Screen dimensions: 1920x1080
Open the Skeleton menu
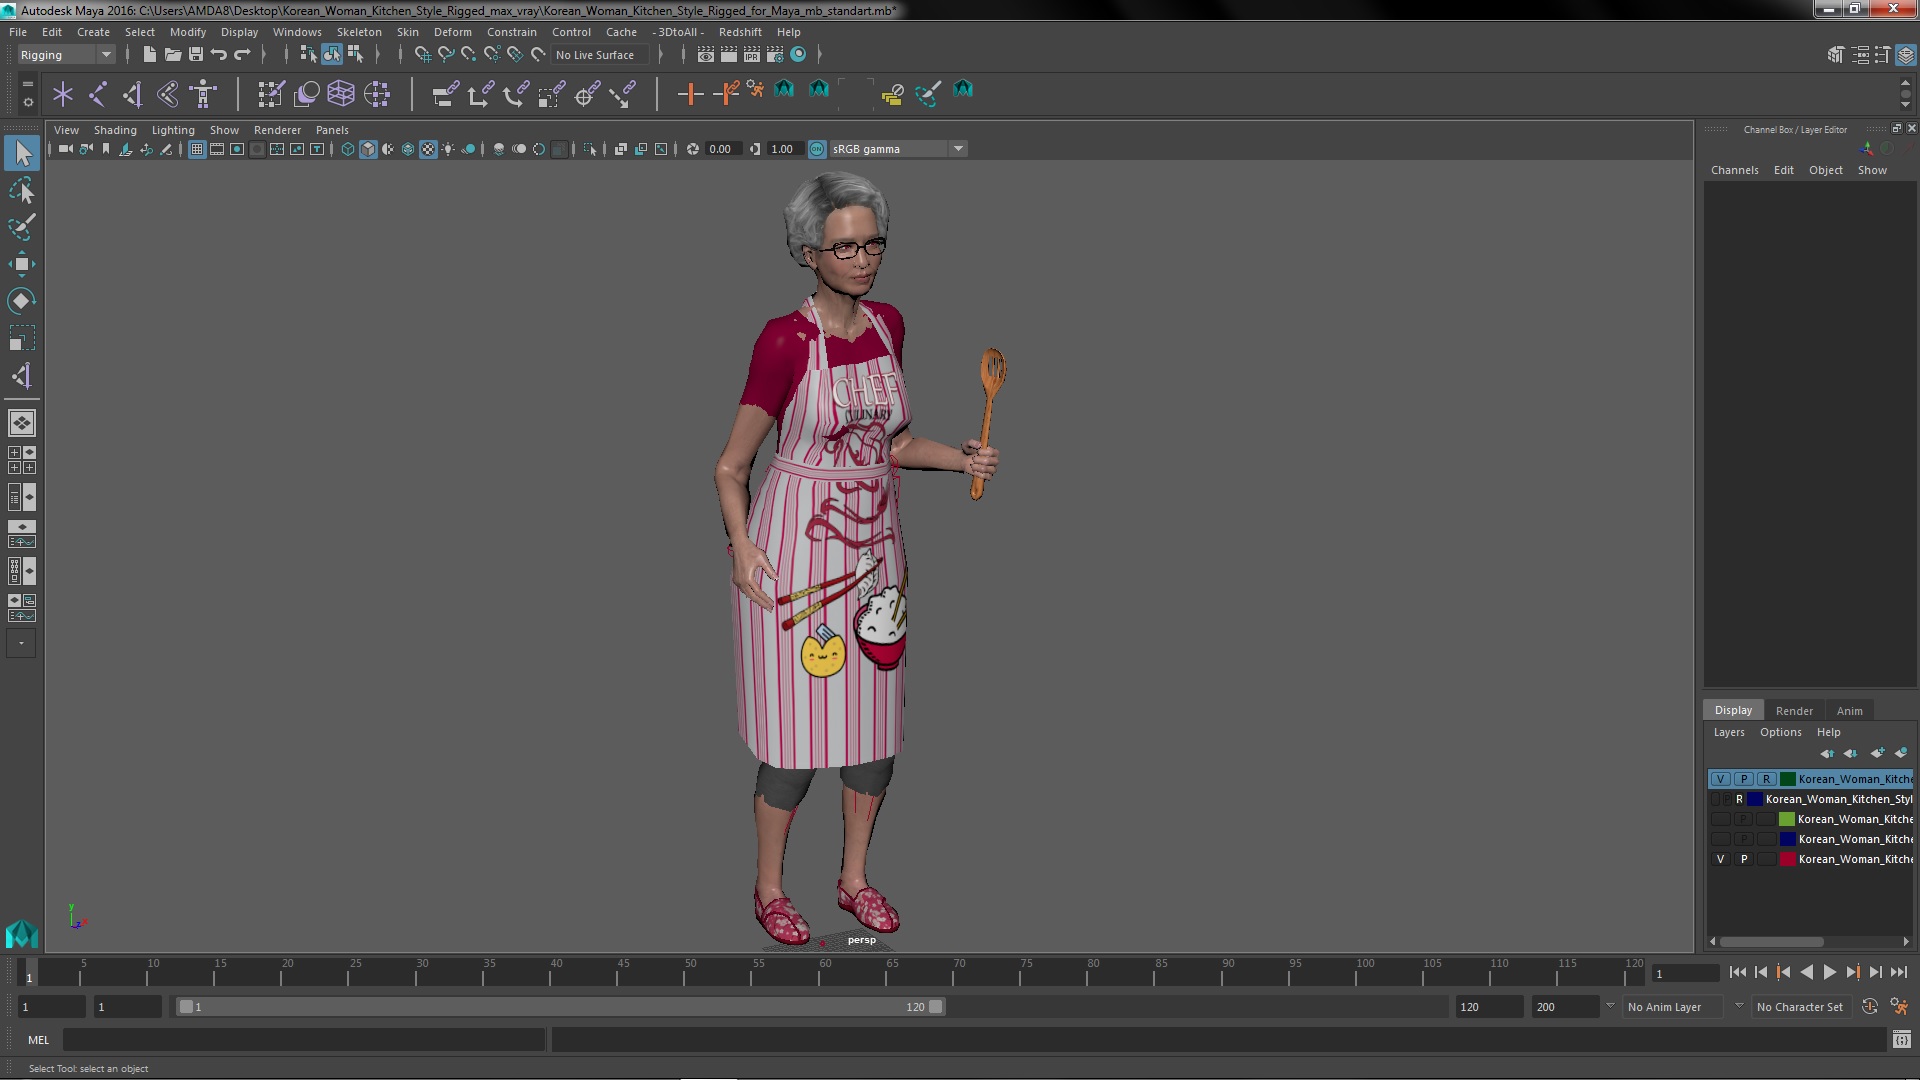[358, 32]
